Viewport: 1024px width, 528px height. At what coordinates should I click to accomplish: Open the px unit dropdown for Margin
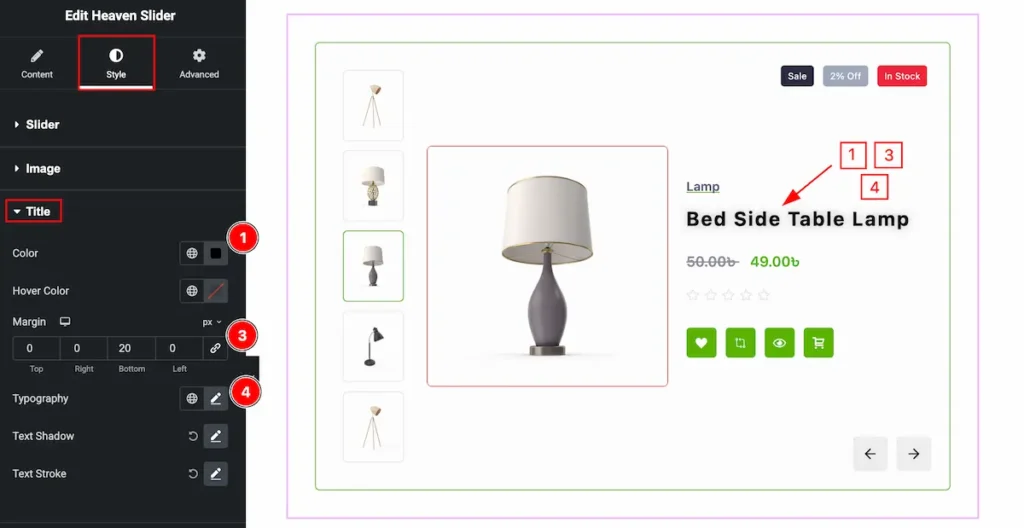point(212,322)
